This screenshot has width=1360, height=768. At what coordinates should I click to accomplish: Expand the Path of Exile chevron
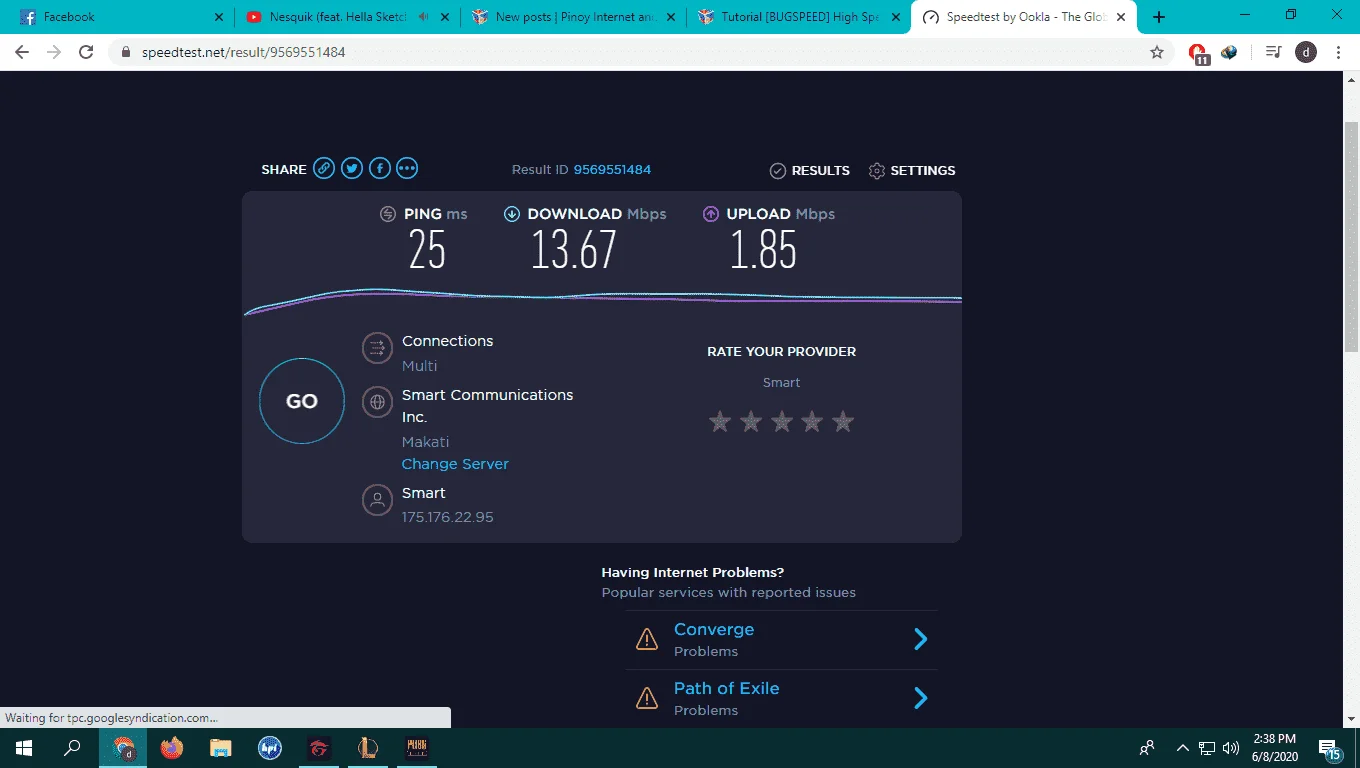click(921, 698)
